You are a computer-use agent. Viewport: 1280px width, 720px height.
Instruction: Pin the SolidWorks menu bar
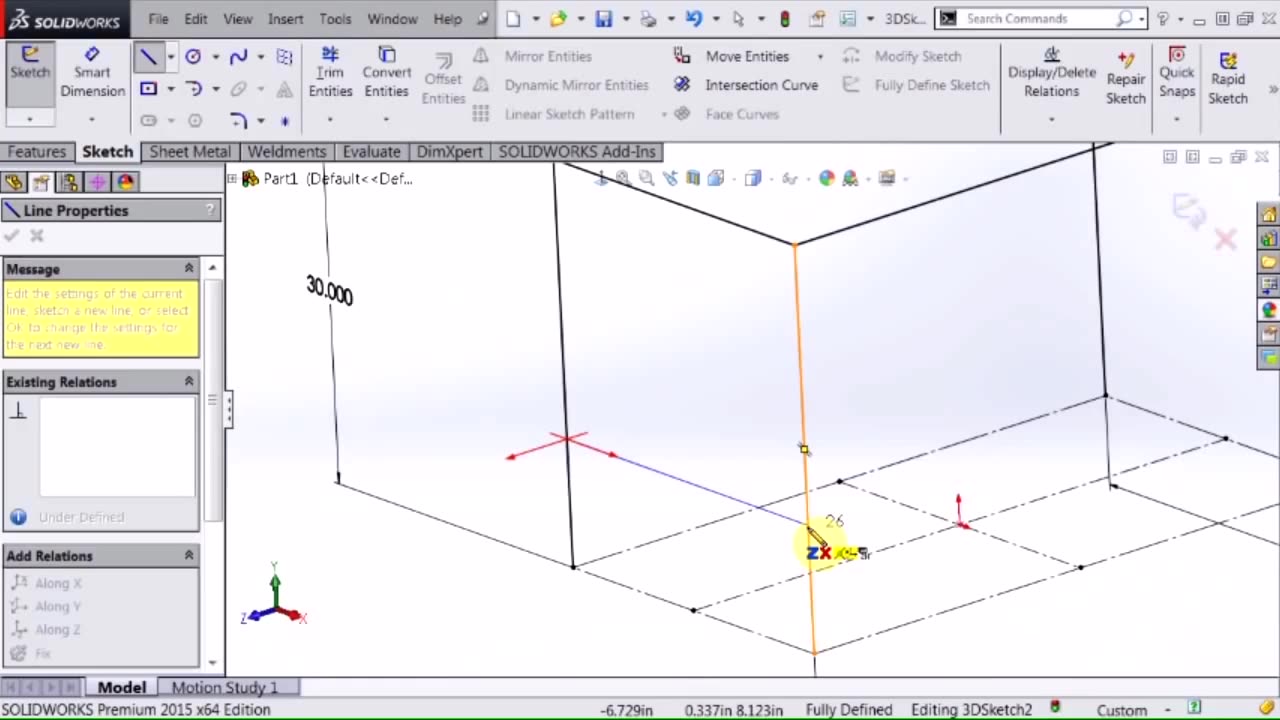(x=484, y=18)
